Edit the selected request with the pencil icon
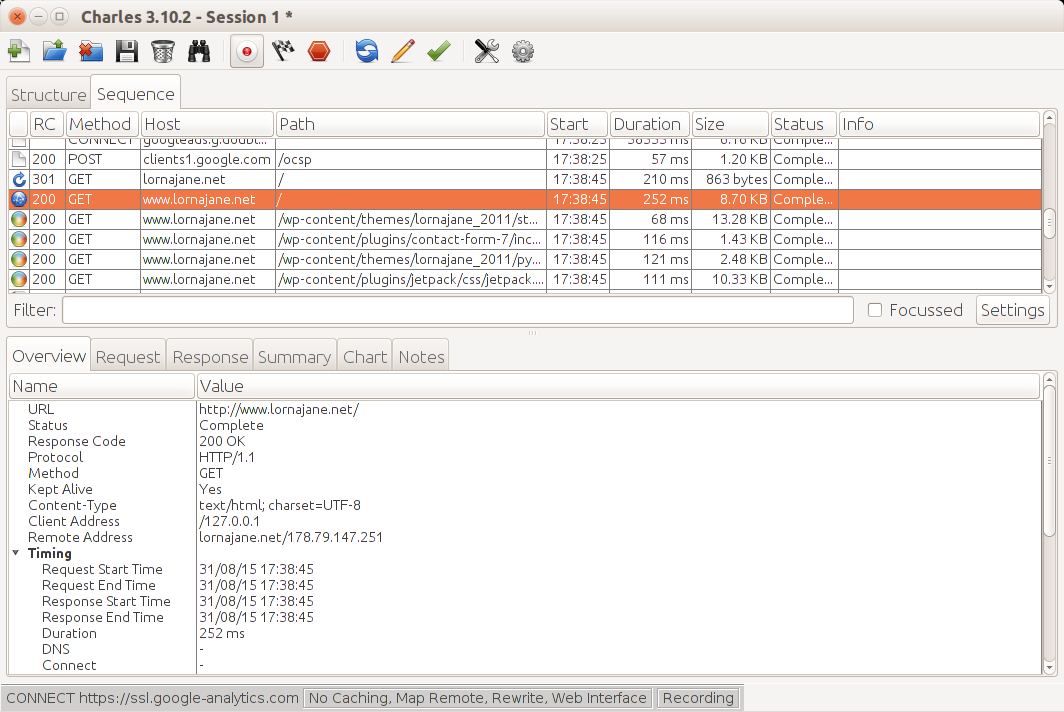Screen dimensions: 1064x712 (x=403, y=51)
